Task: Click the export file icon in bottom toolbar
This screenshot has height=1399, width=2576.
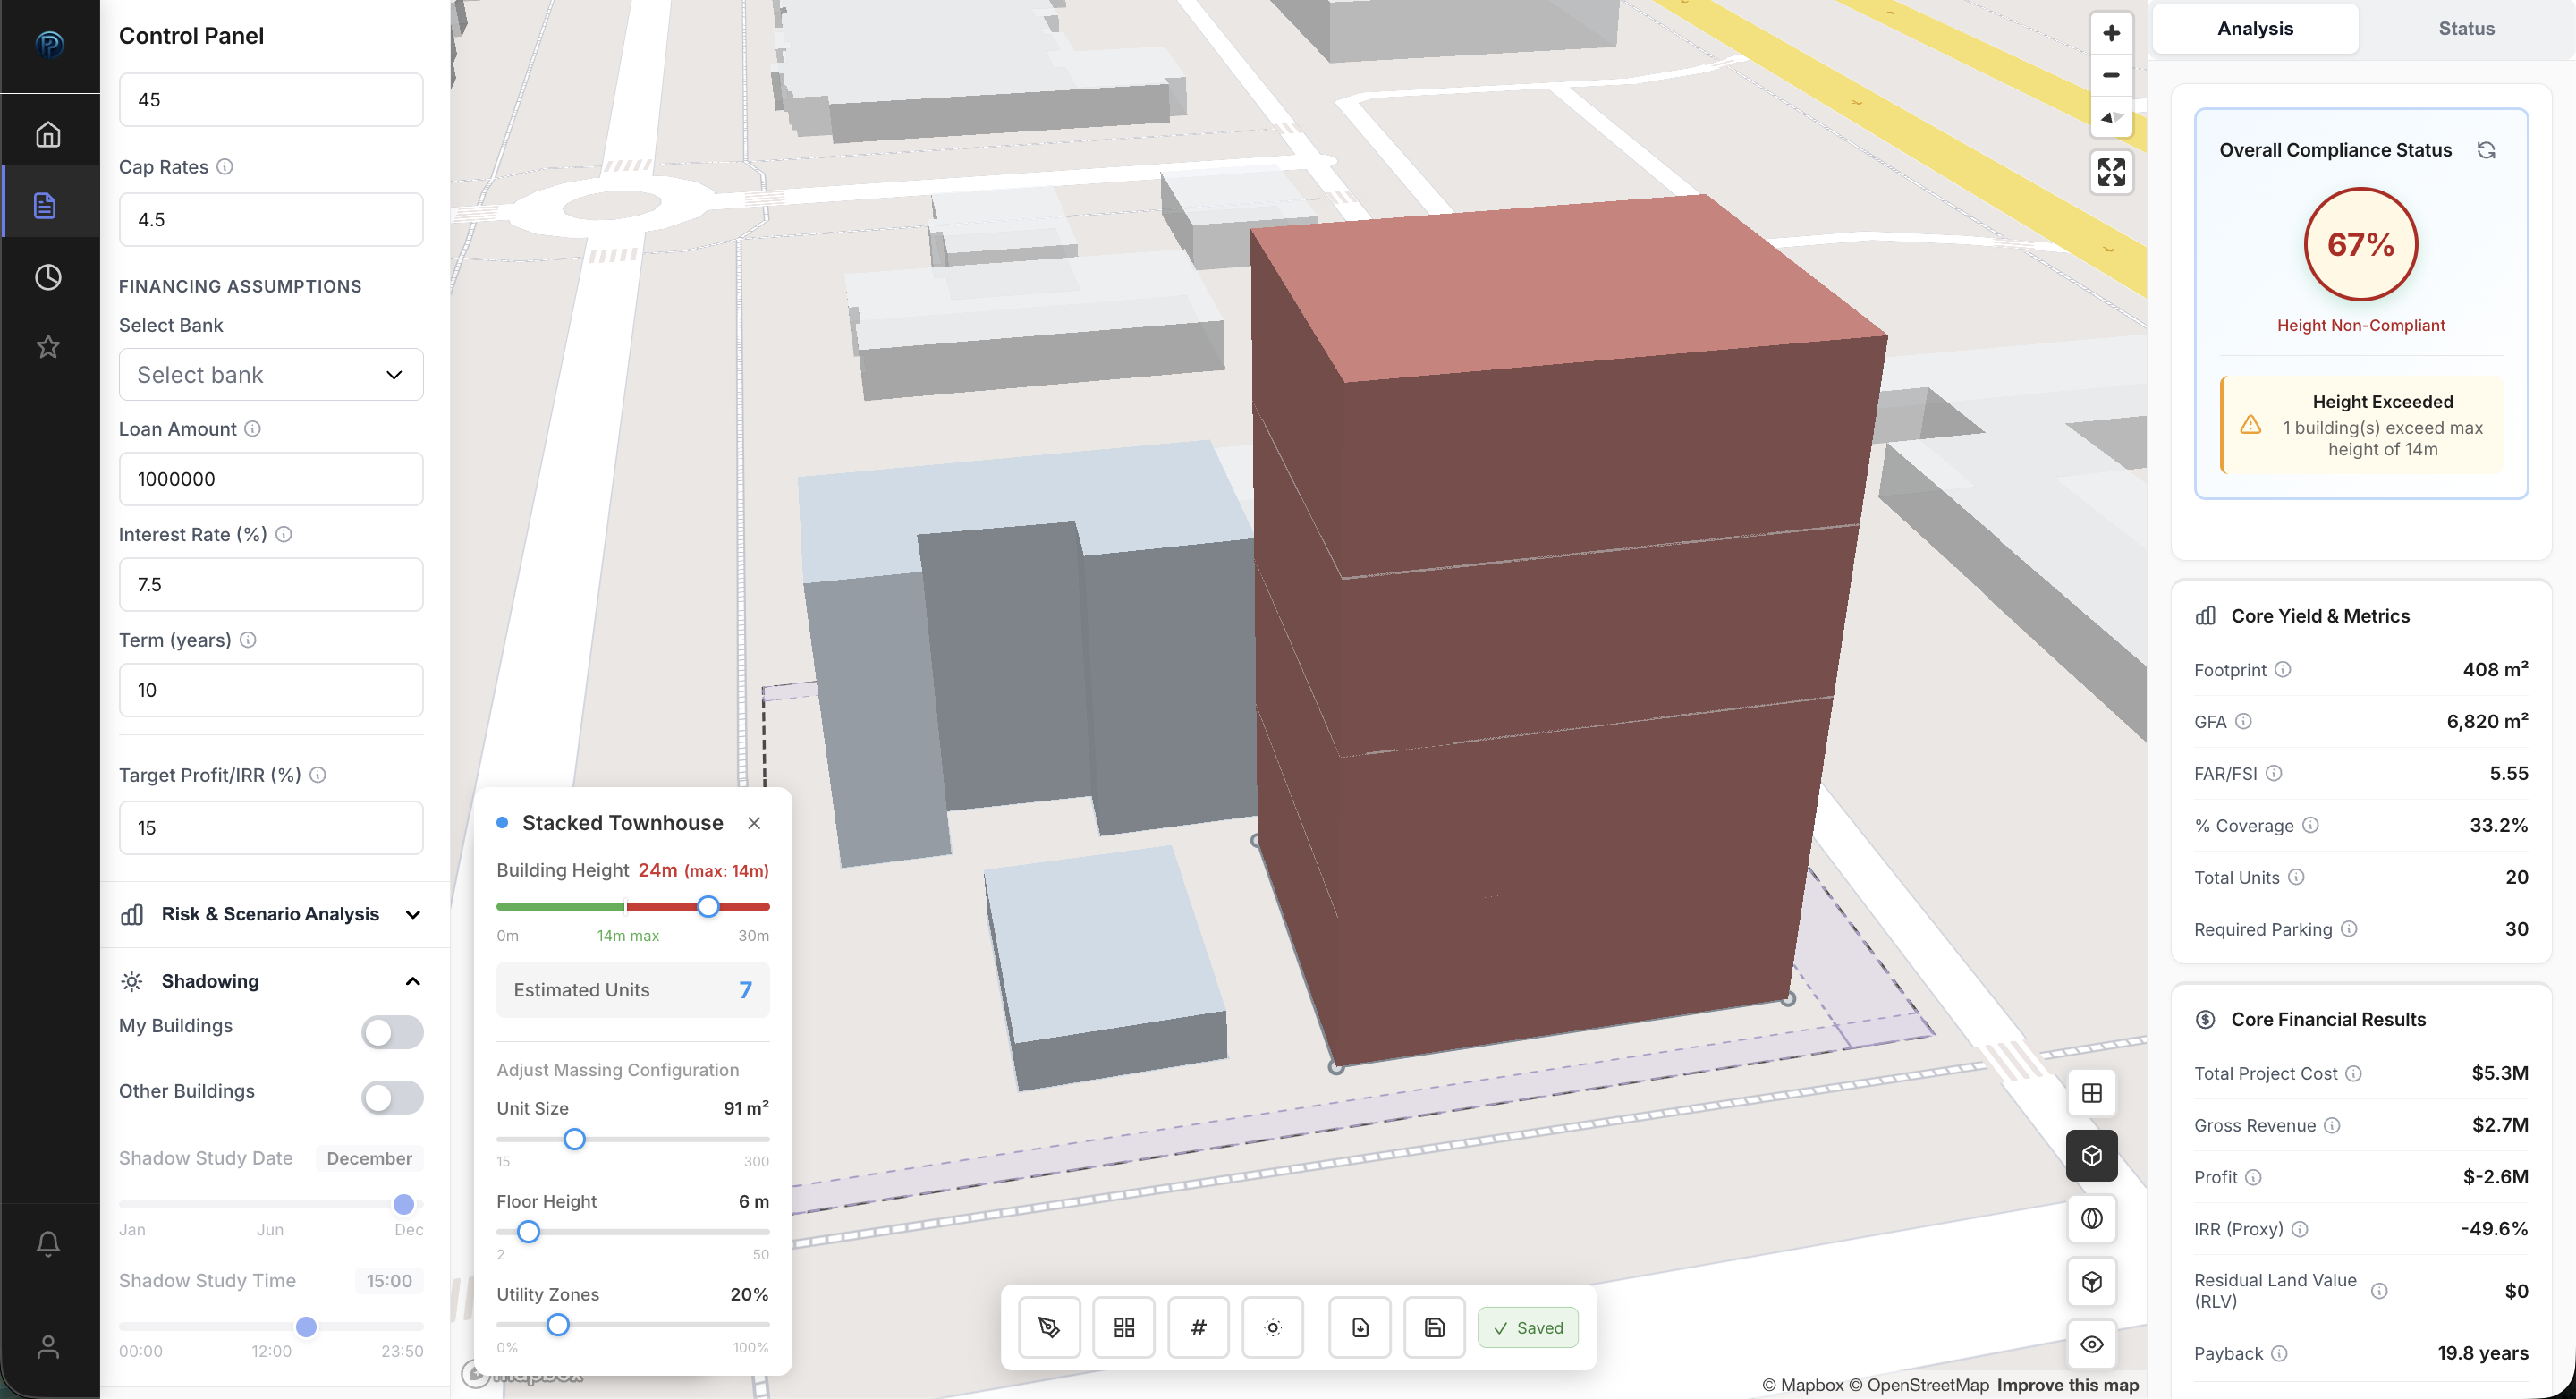Action: [1359, 1327]
